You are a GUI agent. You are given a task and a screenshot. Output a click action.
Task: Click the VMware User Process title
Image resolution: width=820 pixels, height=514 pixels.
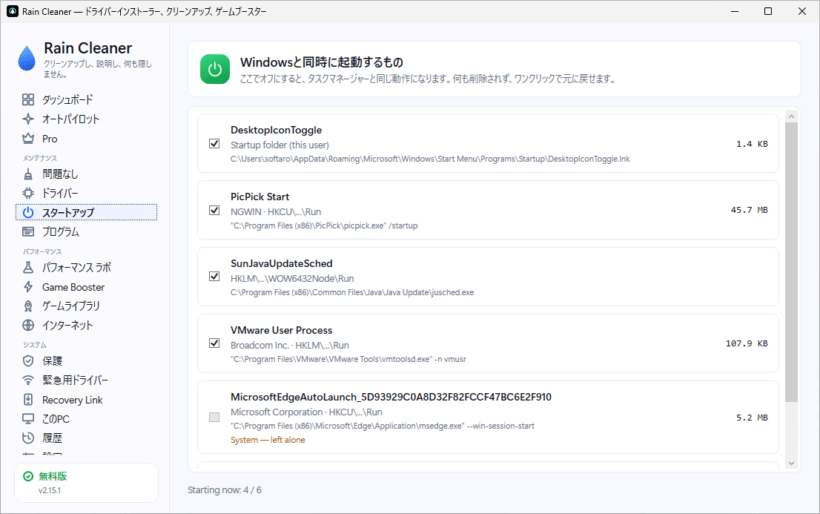281,330
